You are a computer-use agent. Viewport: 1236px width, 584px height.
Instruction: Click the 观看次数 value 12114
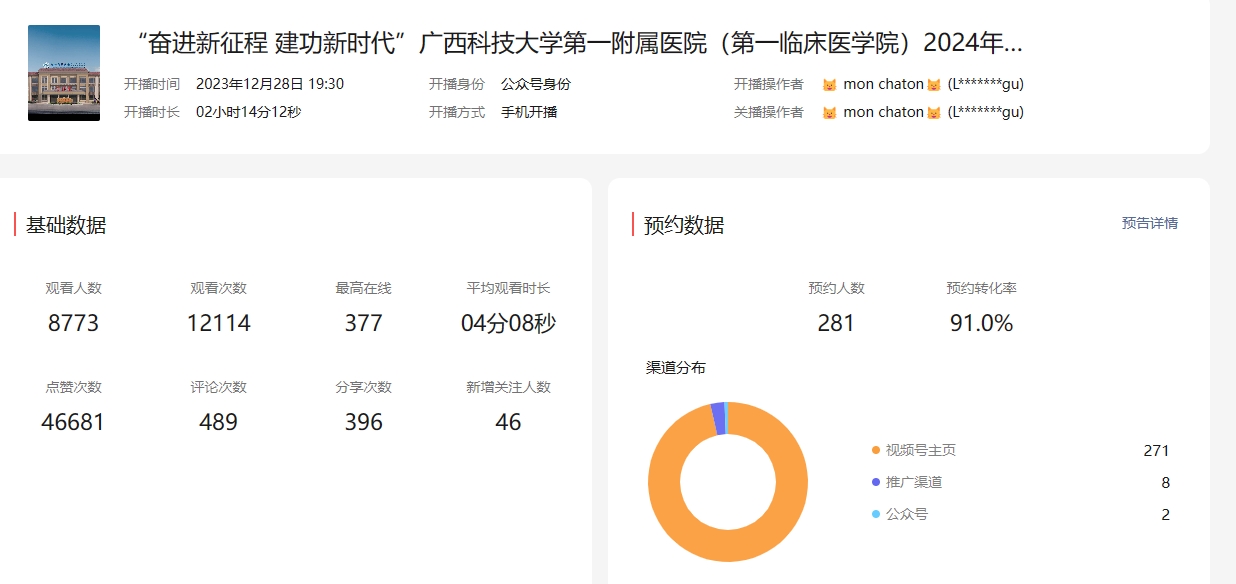(218, 323)
